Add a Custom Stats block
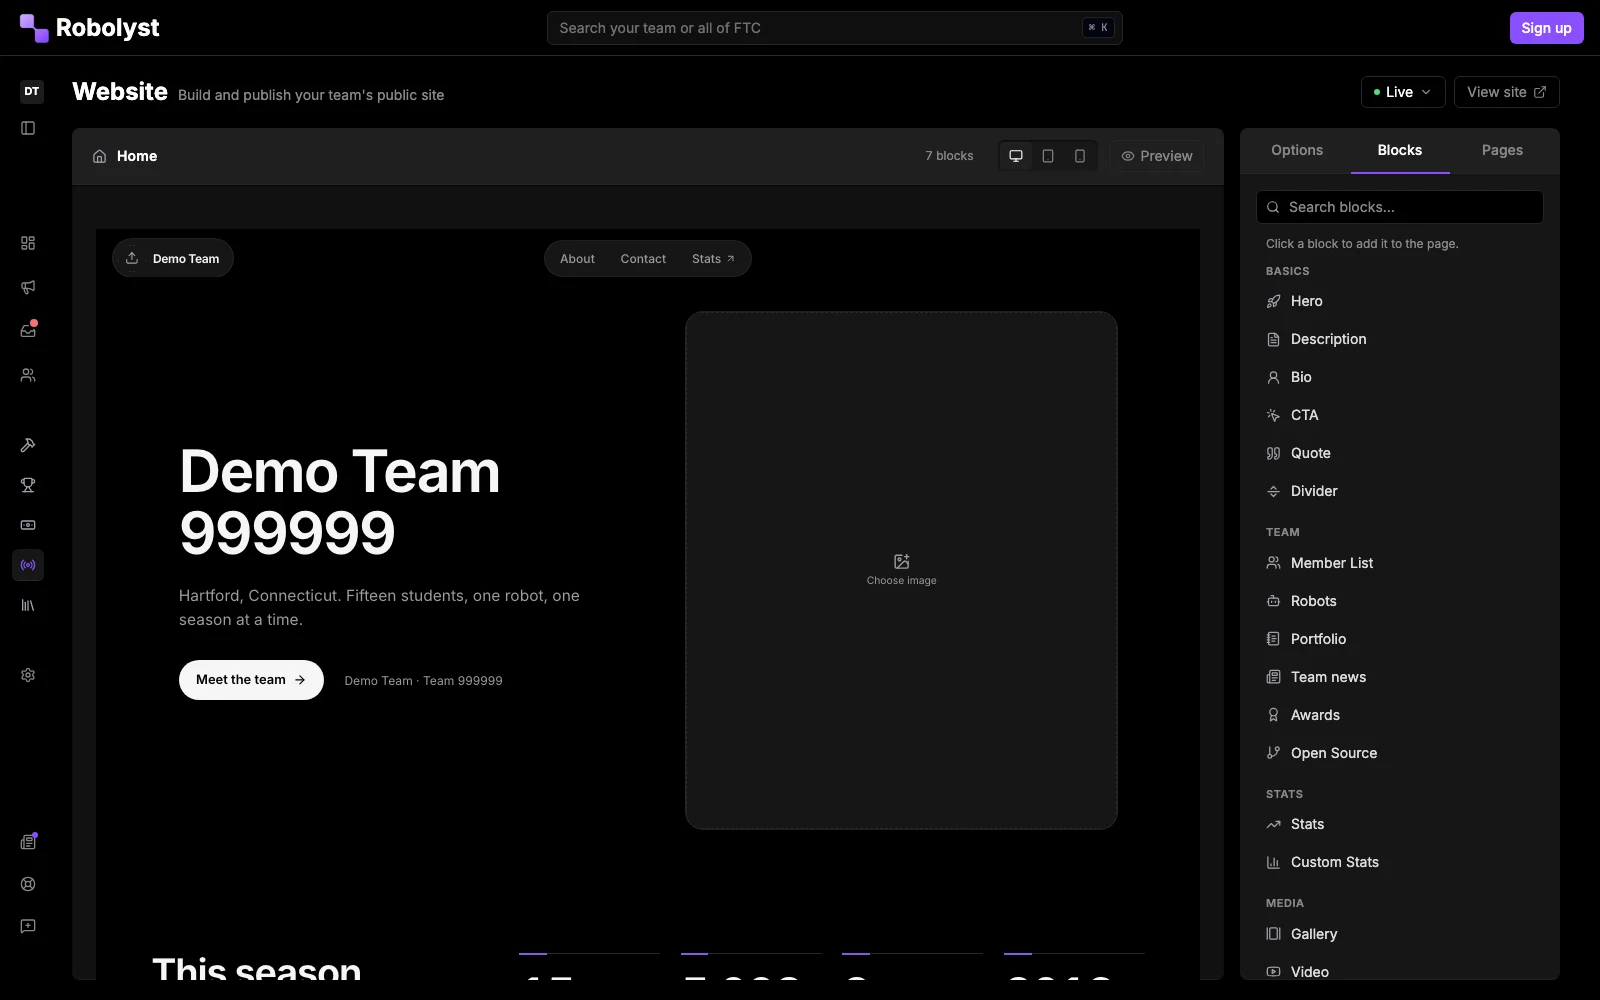The height and width of the screenshot is (1000, 1600). pos(1400,862)
